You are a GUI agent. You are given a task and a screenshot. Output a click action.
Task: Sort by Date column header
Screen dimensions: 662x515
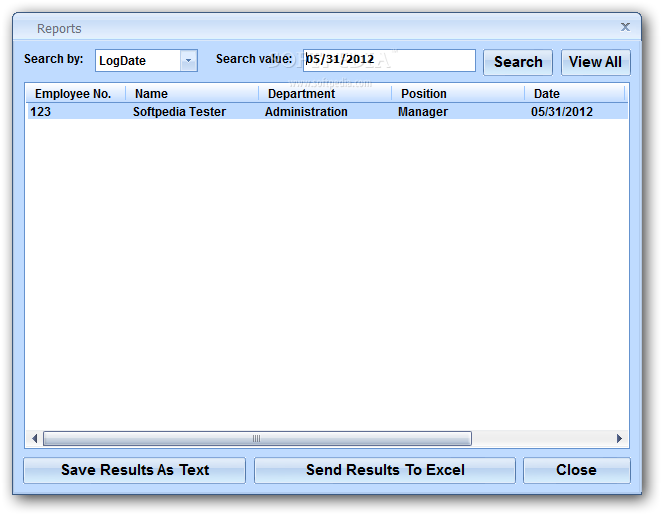[575, 93]
